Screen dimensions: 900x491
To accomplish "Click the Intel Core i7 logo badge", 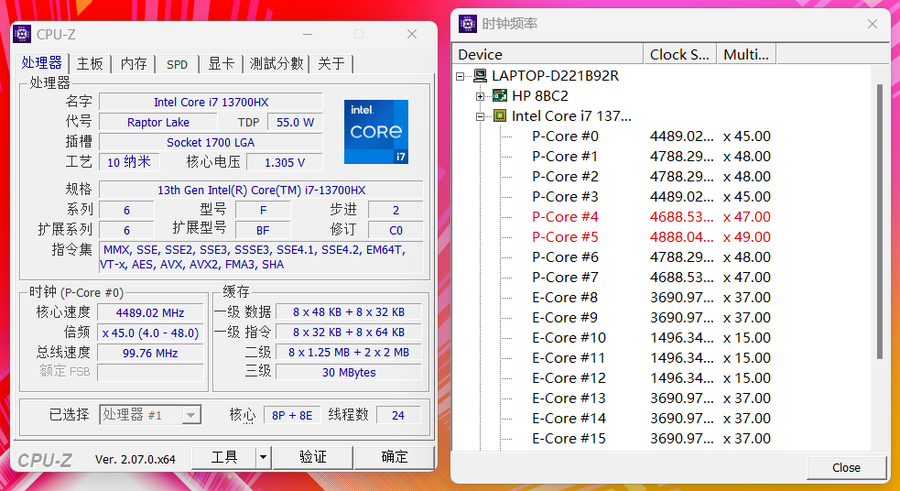I will coord(376,132).
